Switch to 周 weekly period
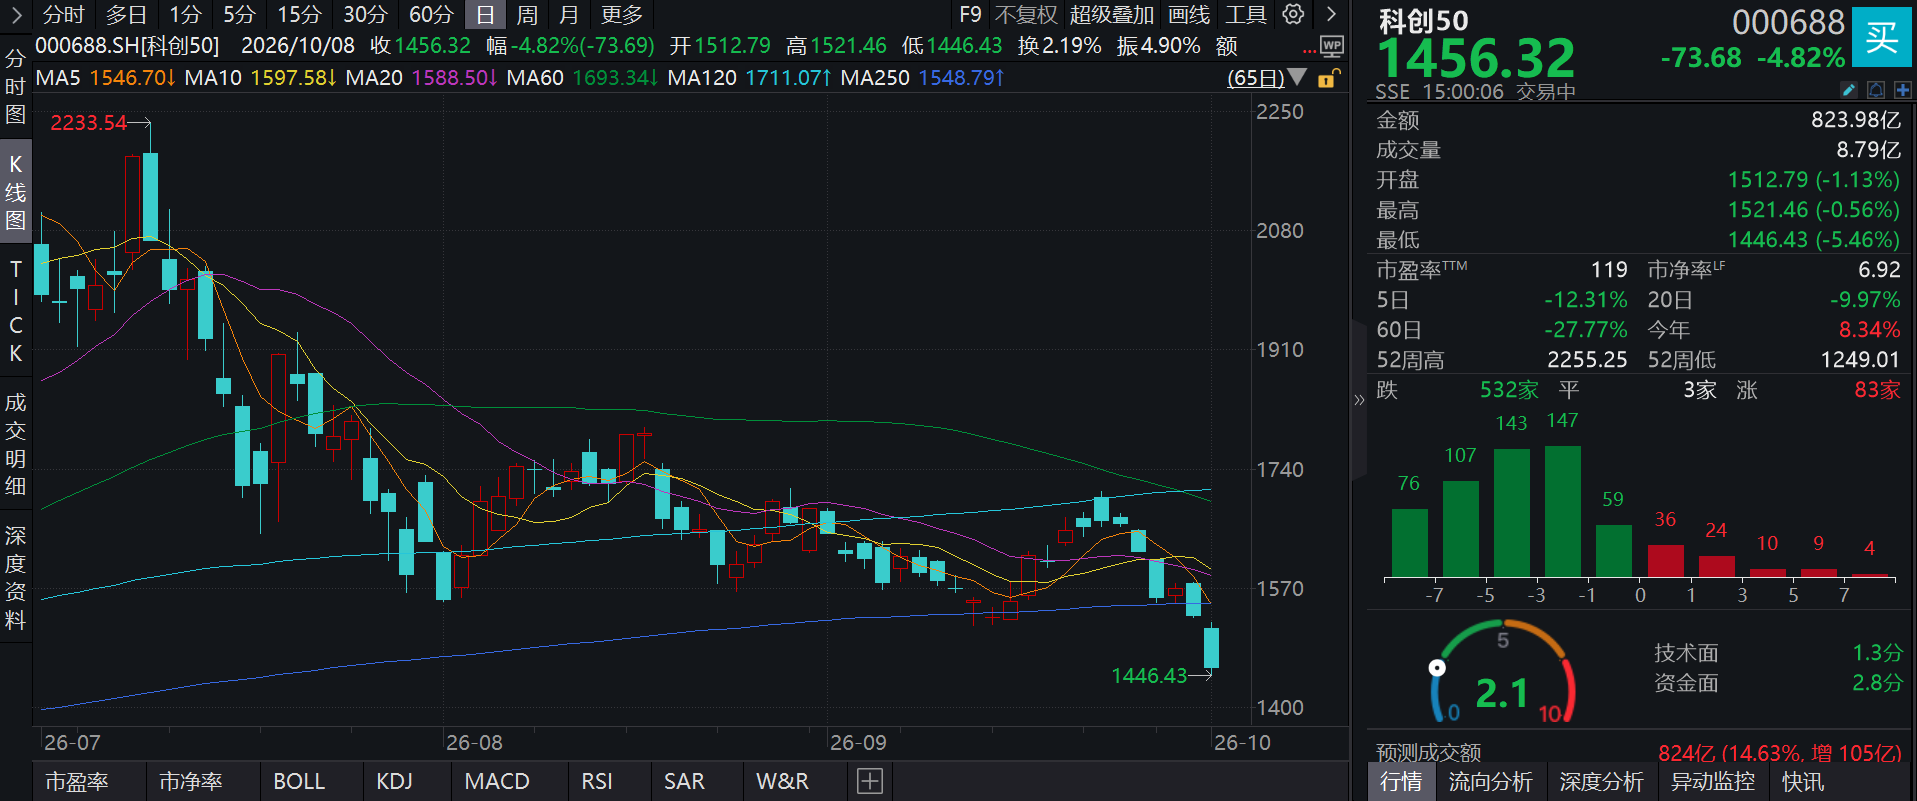This screenshot has height=801, width=1917. click(x=527, y=14)
